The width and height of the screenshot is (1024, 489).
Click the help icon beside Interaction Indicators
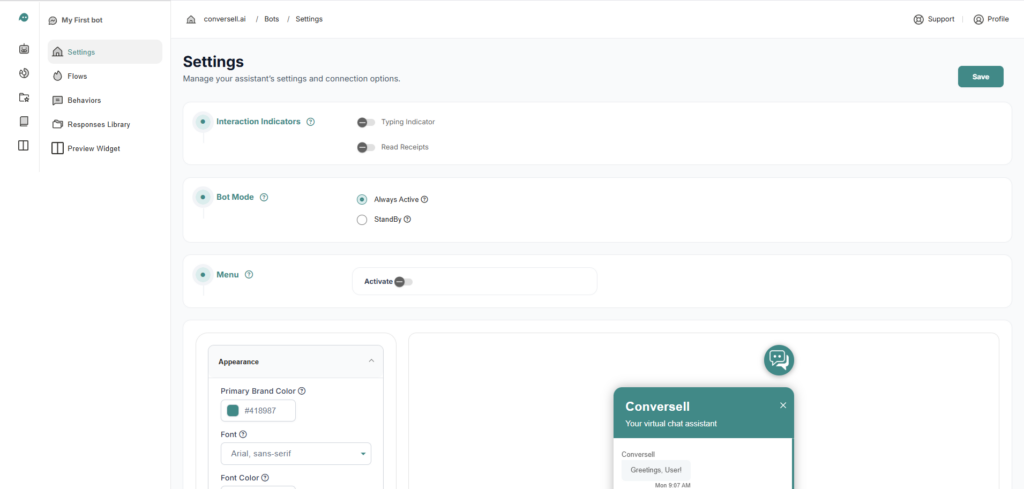point(311,122)
